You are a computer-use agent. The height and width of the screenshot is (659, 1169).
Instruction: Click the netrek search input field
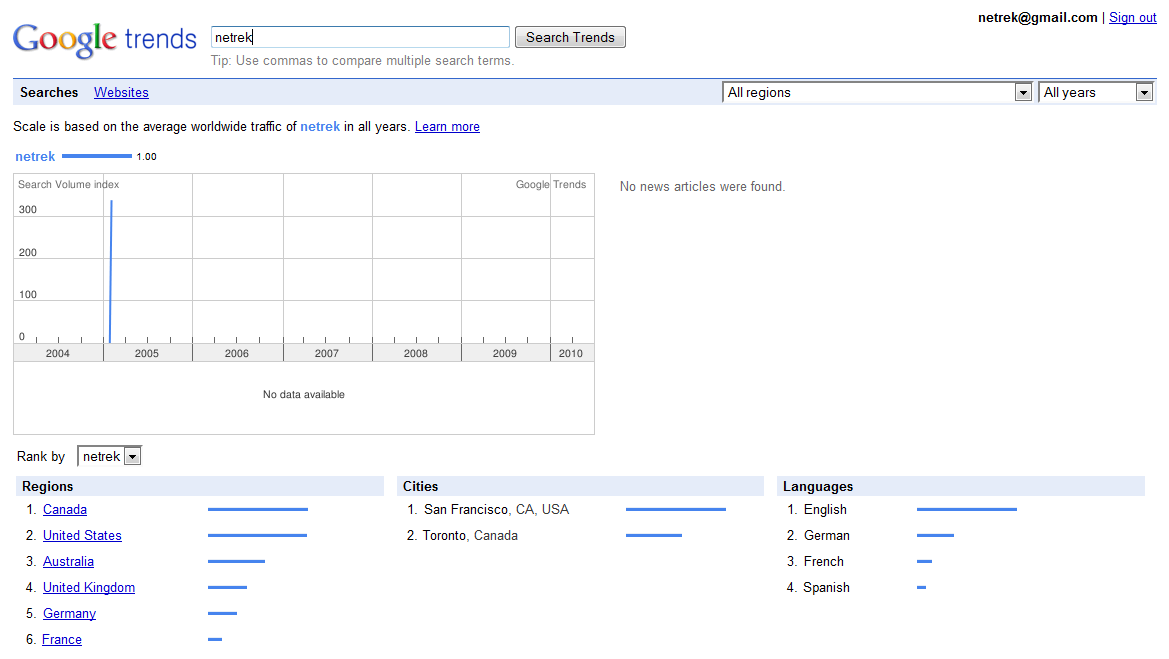click(360, 37)
